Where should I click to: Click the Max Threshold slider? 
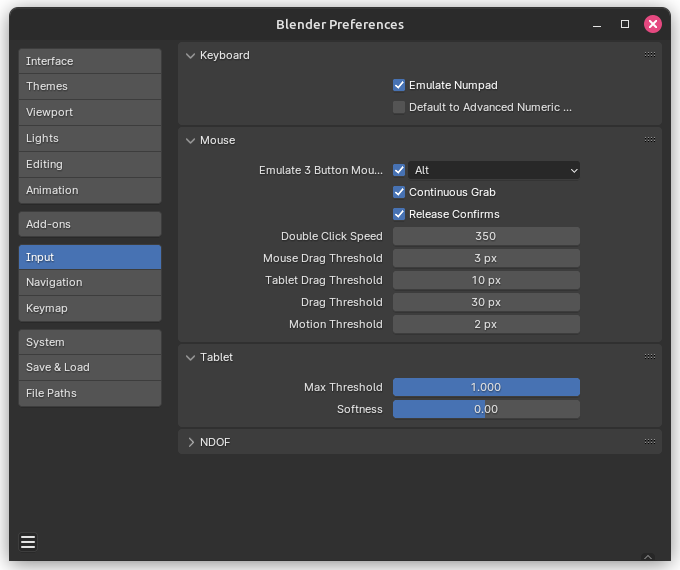486,387
